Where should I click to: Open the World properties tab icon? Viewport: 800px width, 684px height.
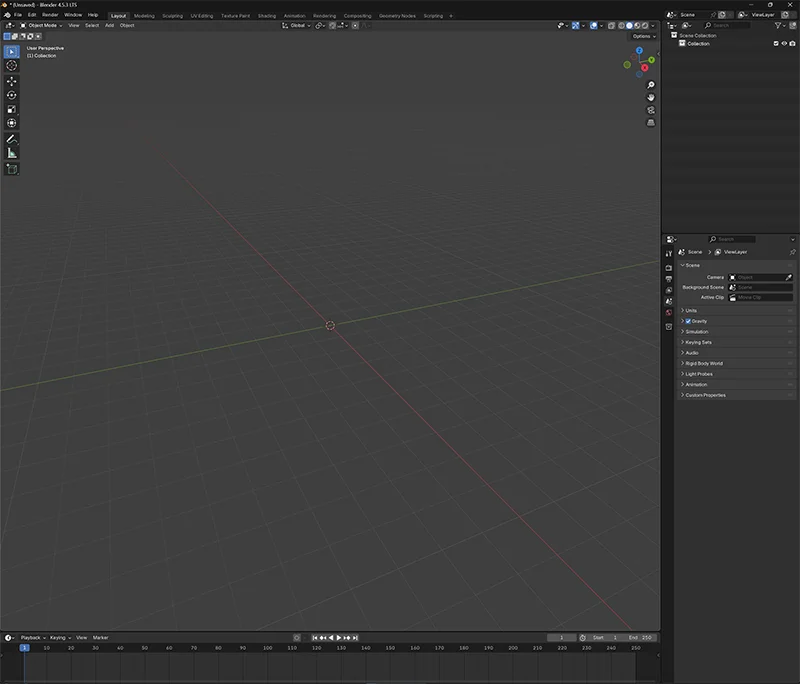(x=669, y=313)
